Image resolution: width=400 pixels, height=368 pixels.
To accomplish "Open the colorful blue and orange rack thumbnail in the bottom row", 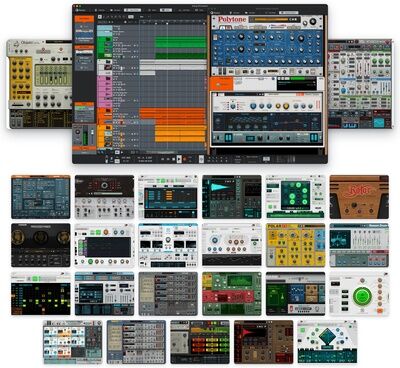I will coord(73,342).
